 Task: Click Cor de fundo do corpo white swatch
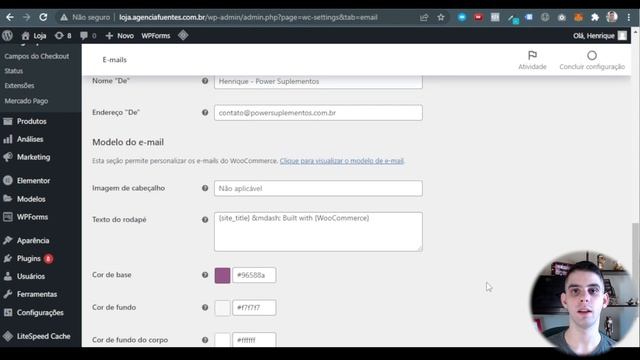click(222, 340)
